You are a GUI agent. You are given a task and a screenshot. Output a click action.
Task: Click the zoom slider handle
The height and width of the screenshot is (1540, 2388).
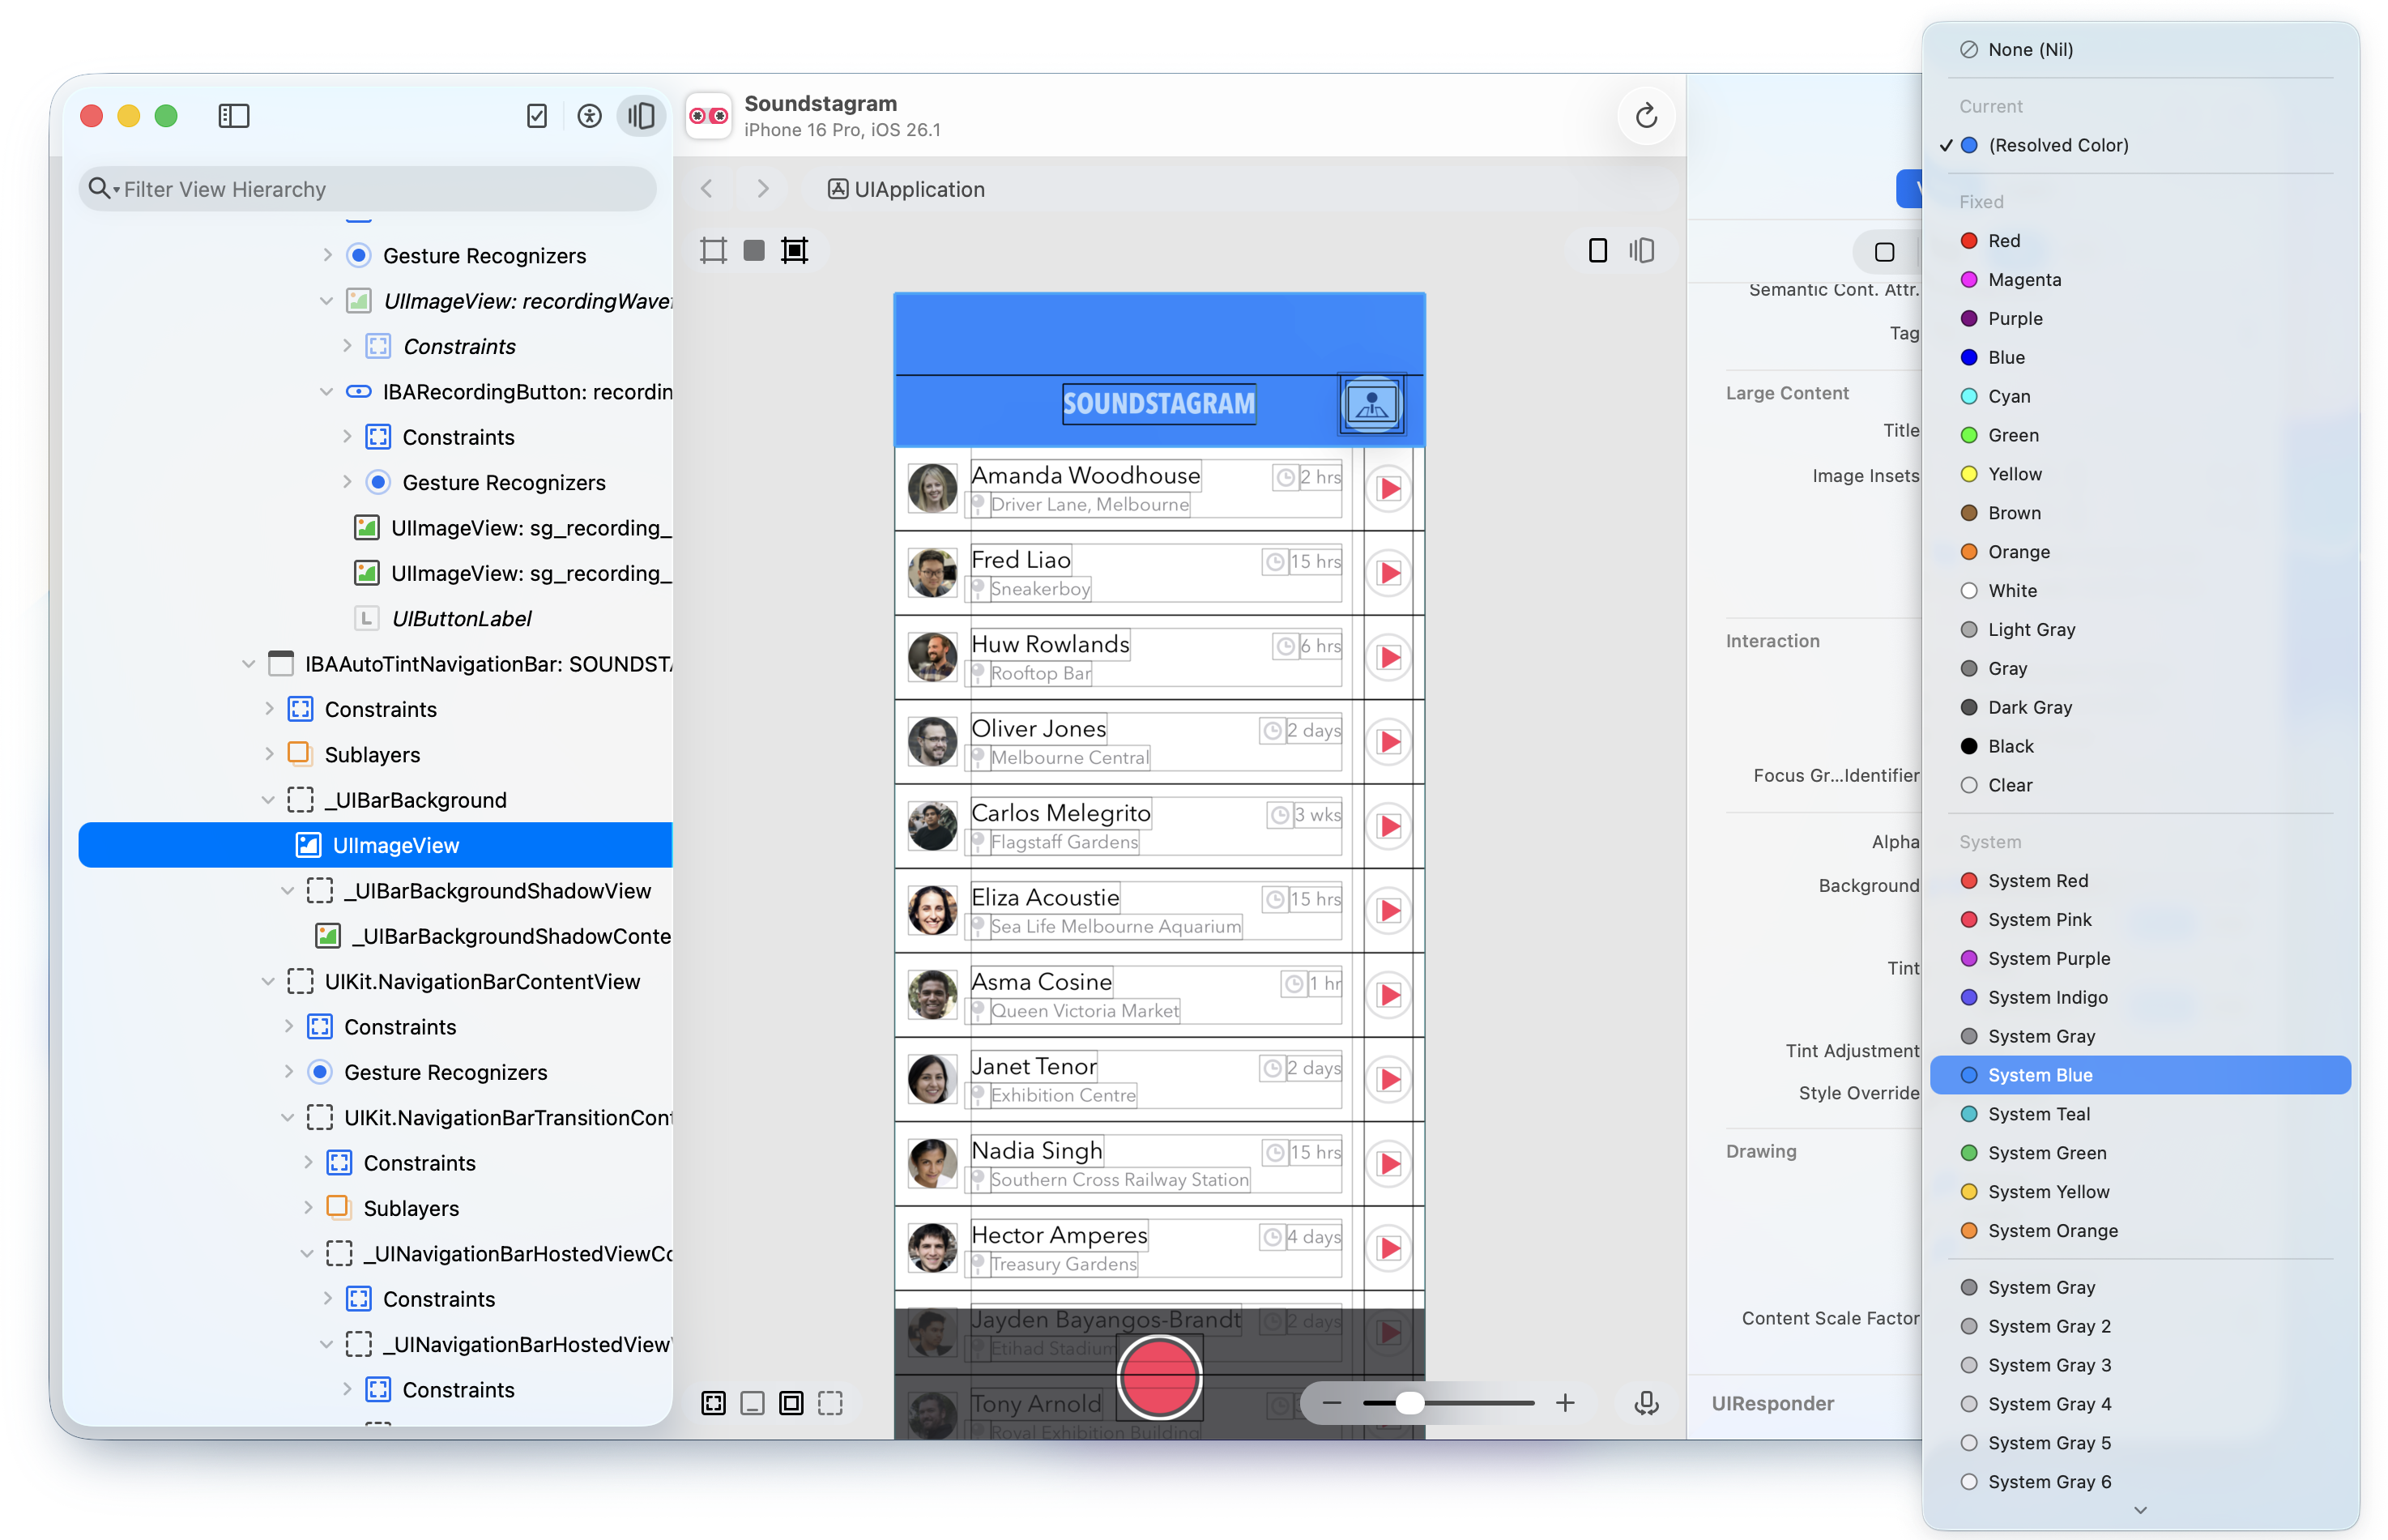[1409, 1403]
